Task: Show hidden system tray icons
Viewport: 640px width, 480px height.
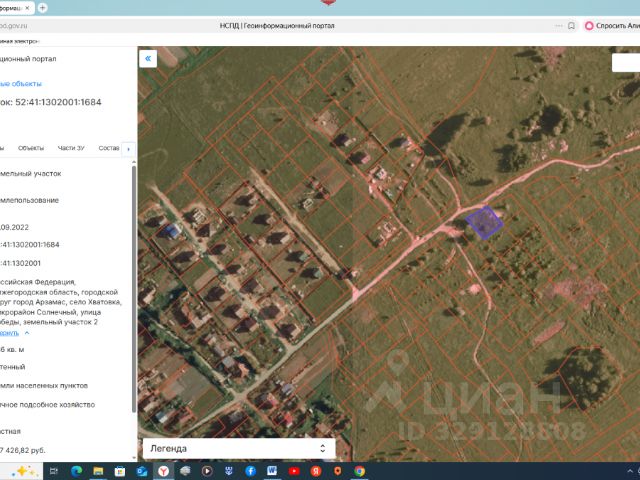Action: pyautogui.click(x=630, y=471)
